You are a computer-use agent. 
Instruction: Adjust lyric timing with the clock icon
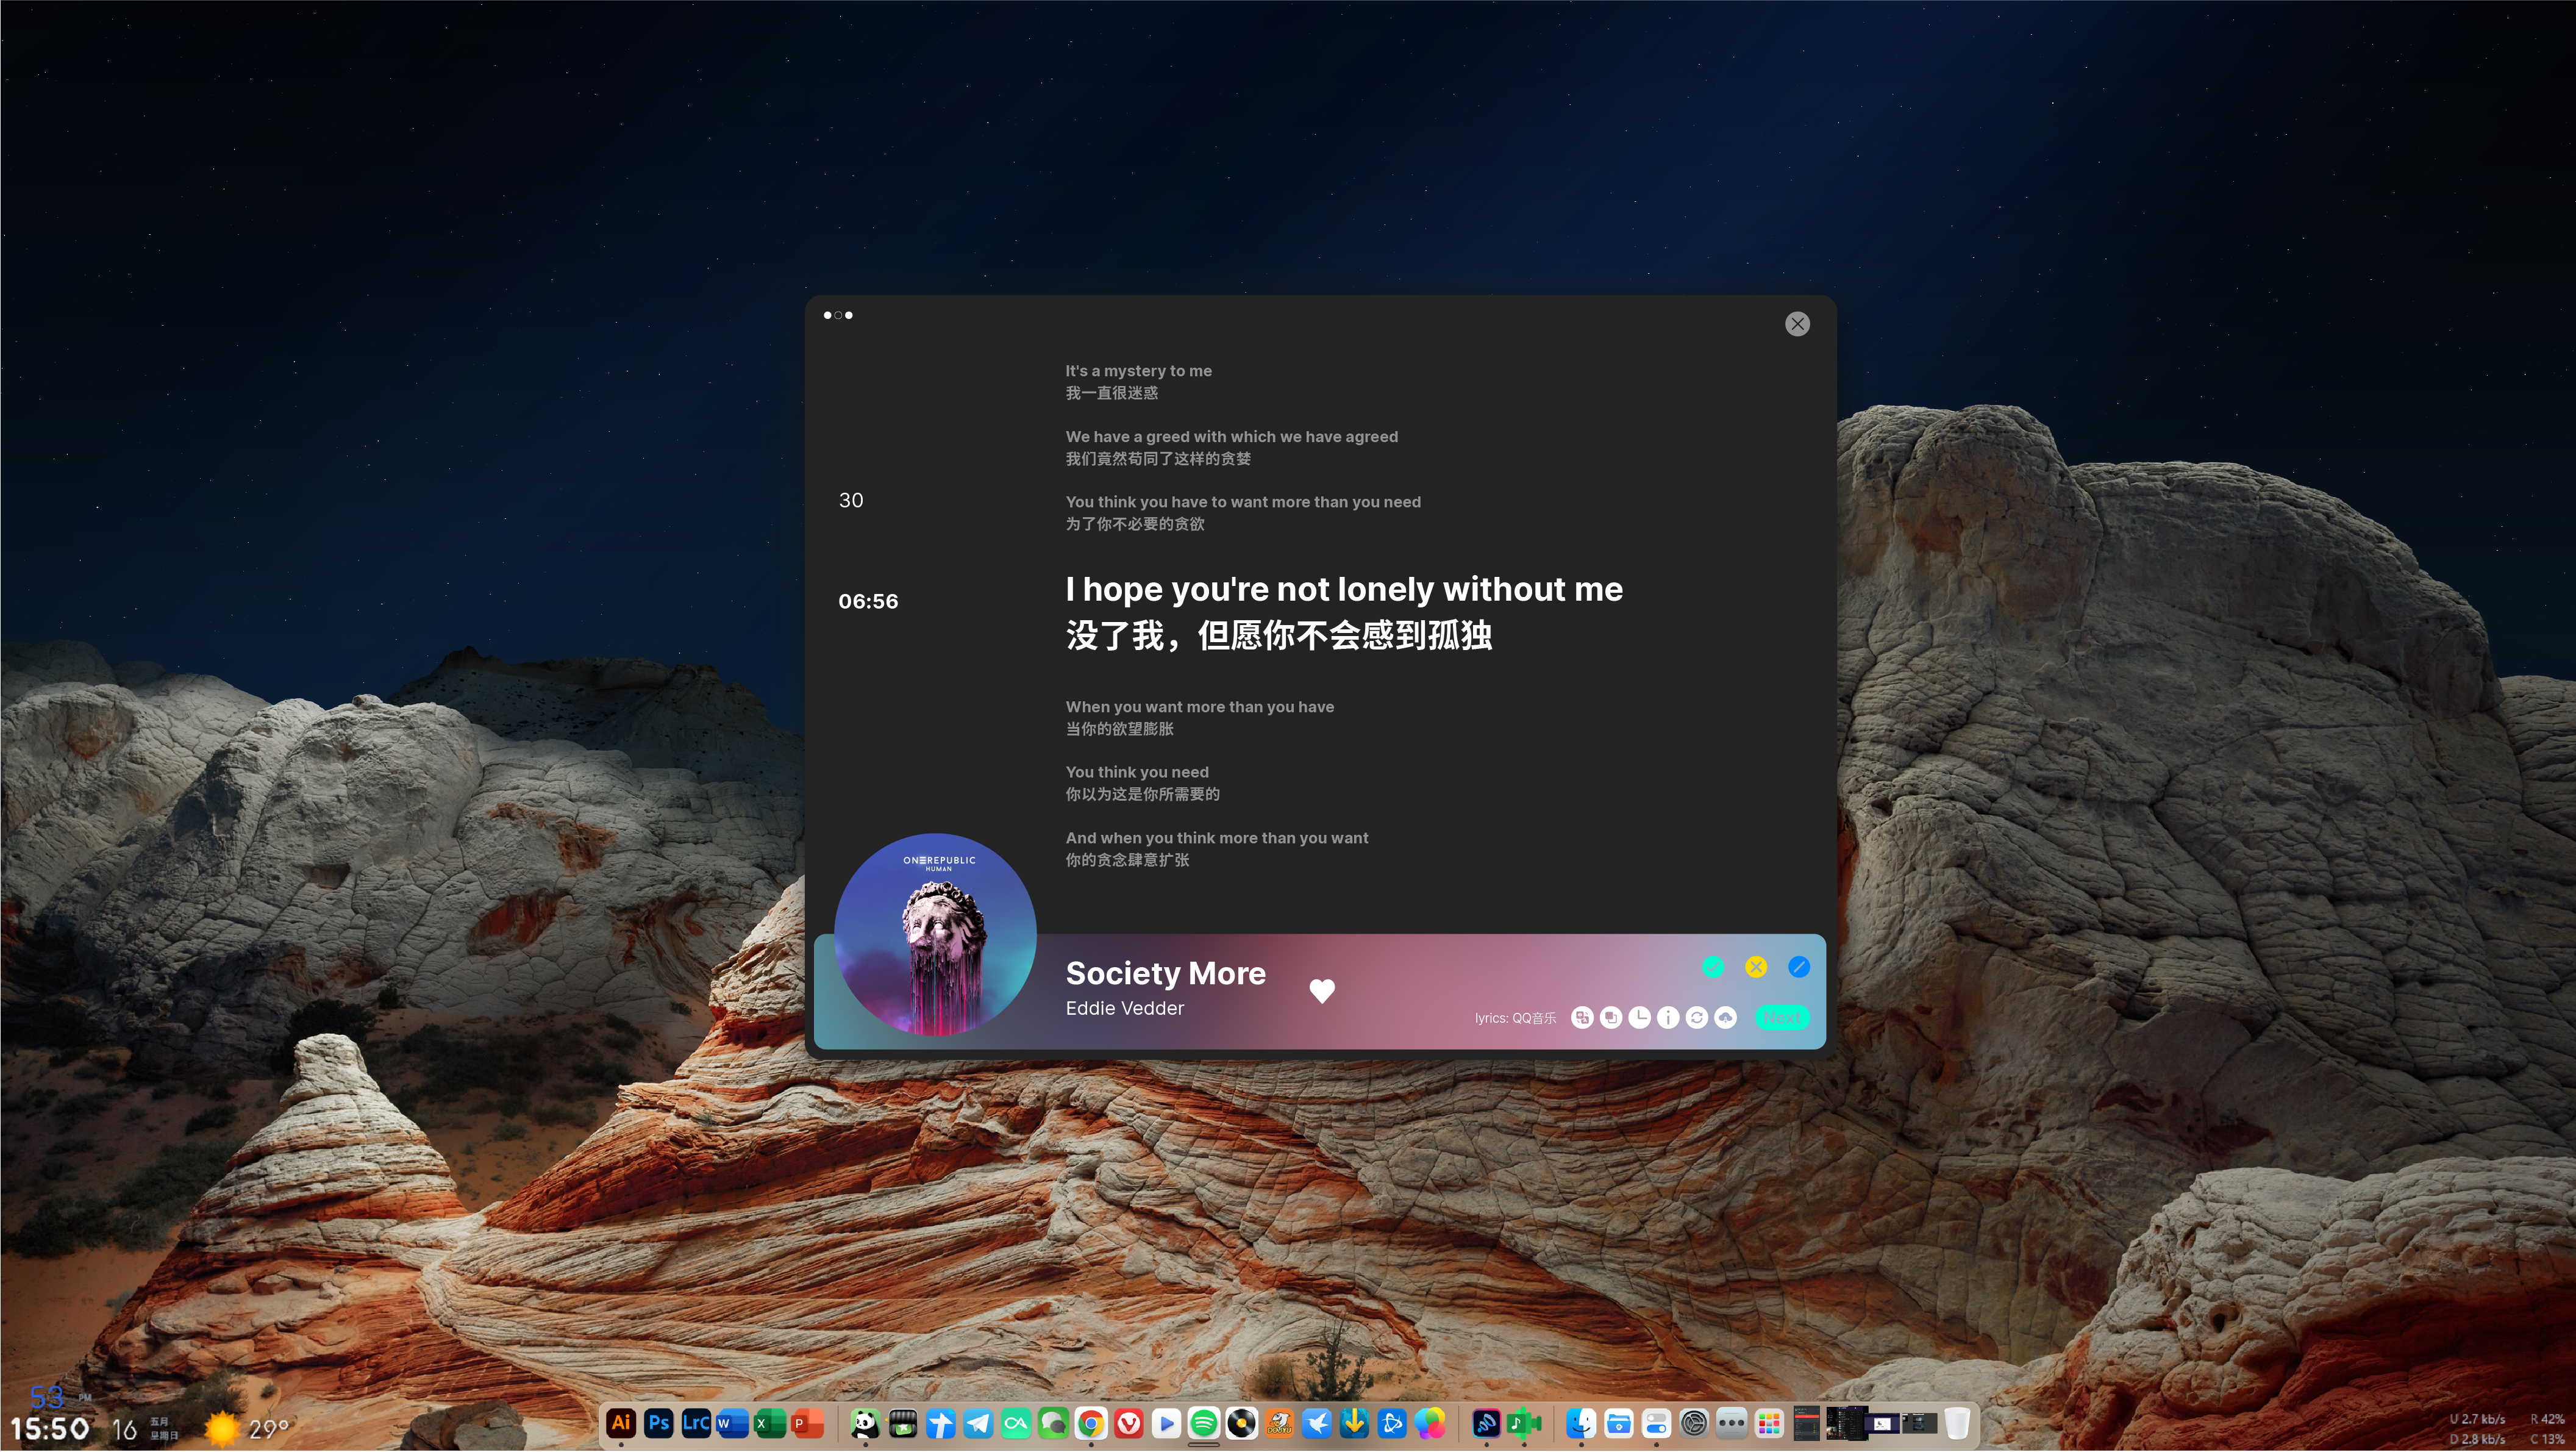[1640, 1018]
